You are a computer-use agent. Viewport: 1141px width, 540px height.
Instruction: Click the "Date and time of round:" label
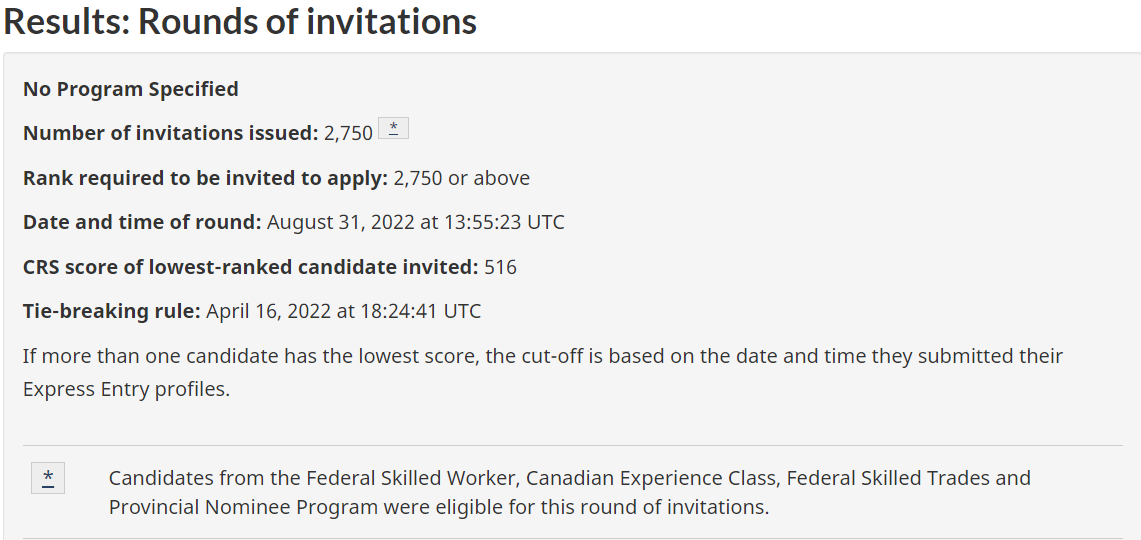coord(142,222)
